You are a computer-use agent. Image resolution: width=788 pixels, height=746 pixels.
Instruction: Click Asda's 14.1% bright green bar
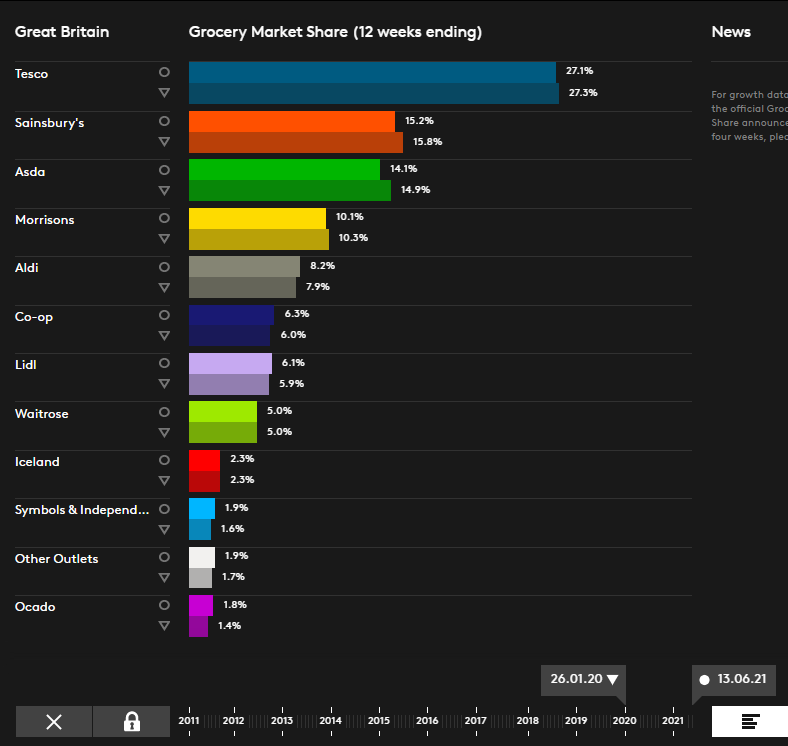pyautogui.click(x=284, y=170)
